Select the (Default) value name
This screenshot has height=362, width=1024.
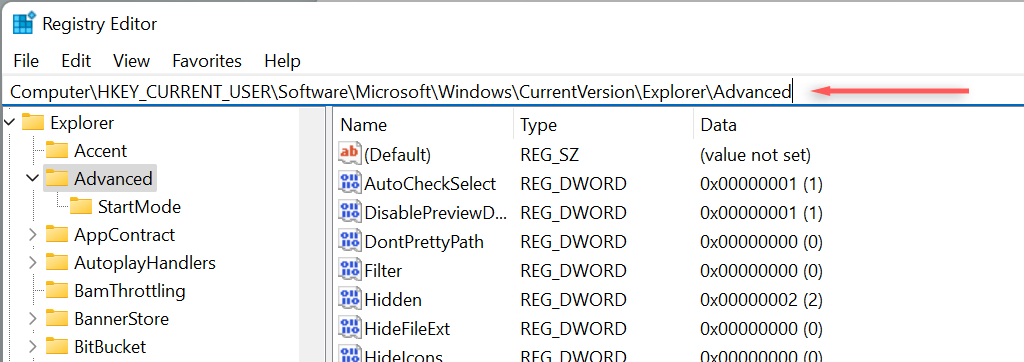point(397,156)
